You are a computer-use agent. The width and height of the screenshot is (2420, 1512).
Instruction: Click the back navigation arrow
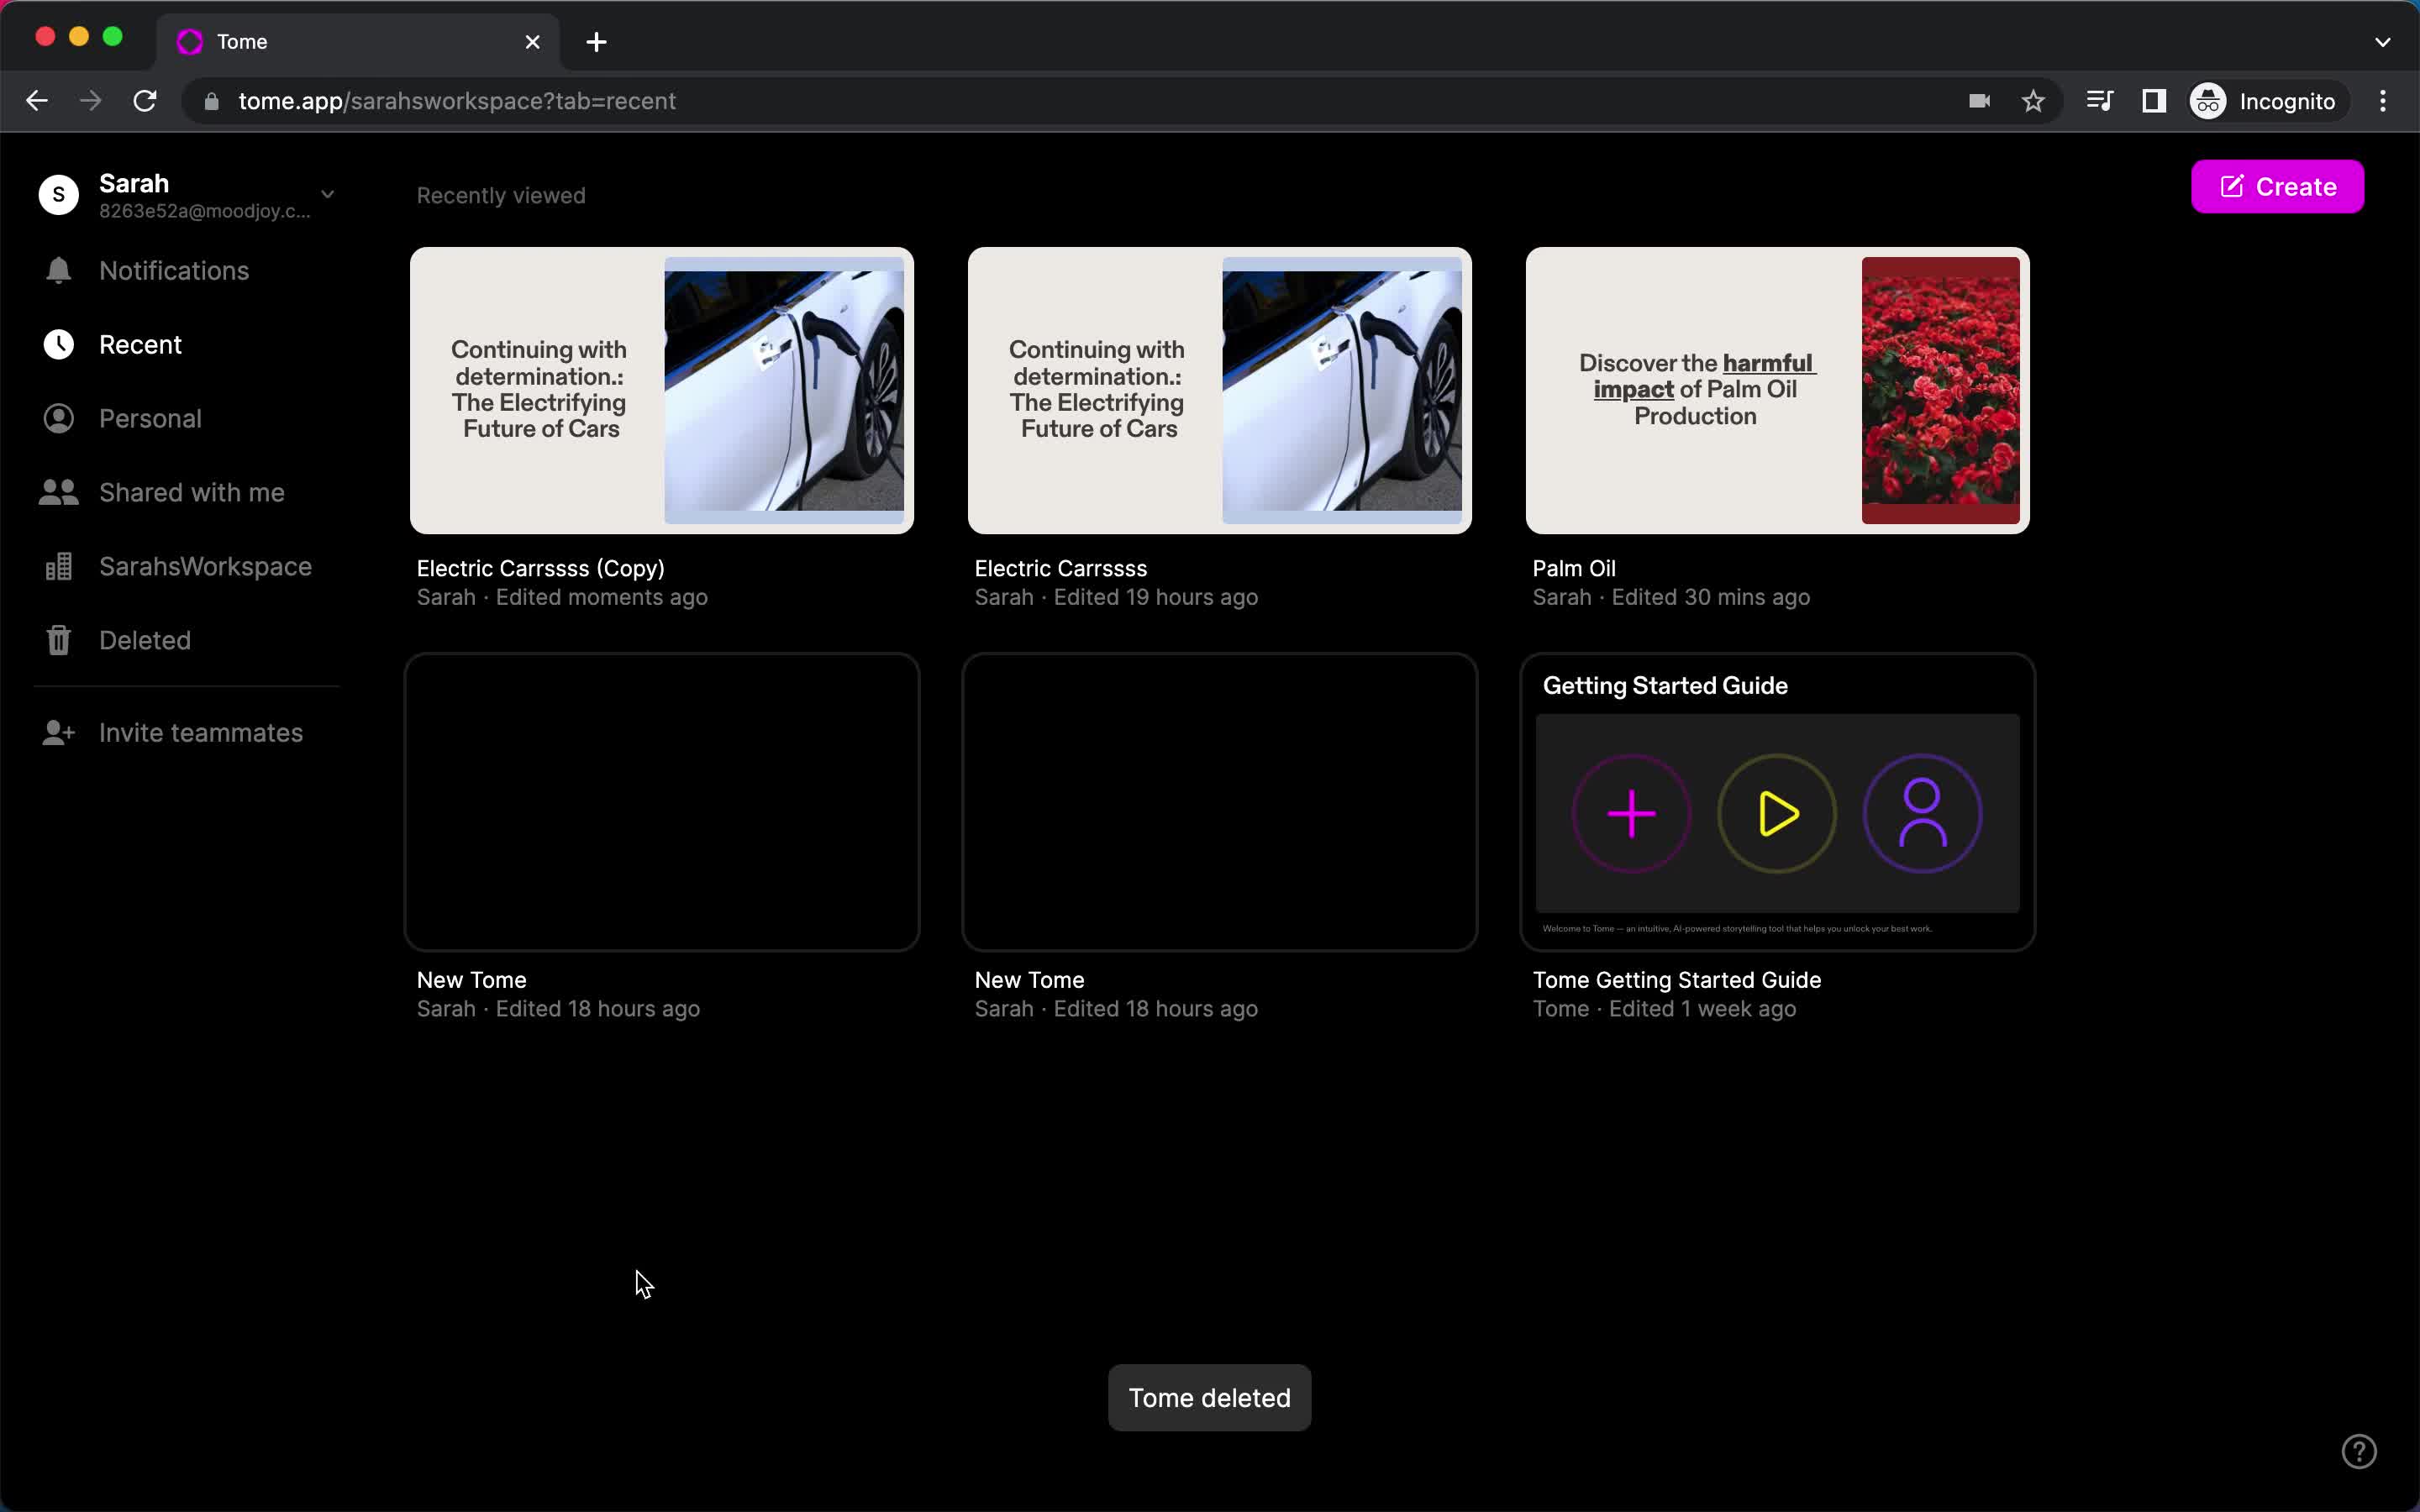pyautogui.click(x=37, y=101)
